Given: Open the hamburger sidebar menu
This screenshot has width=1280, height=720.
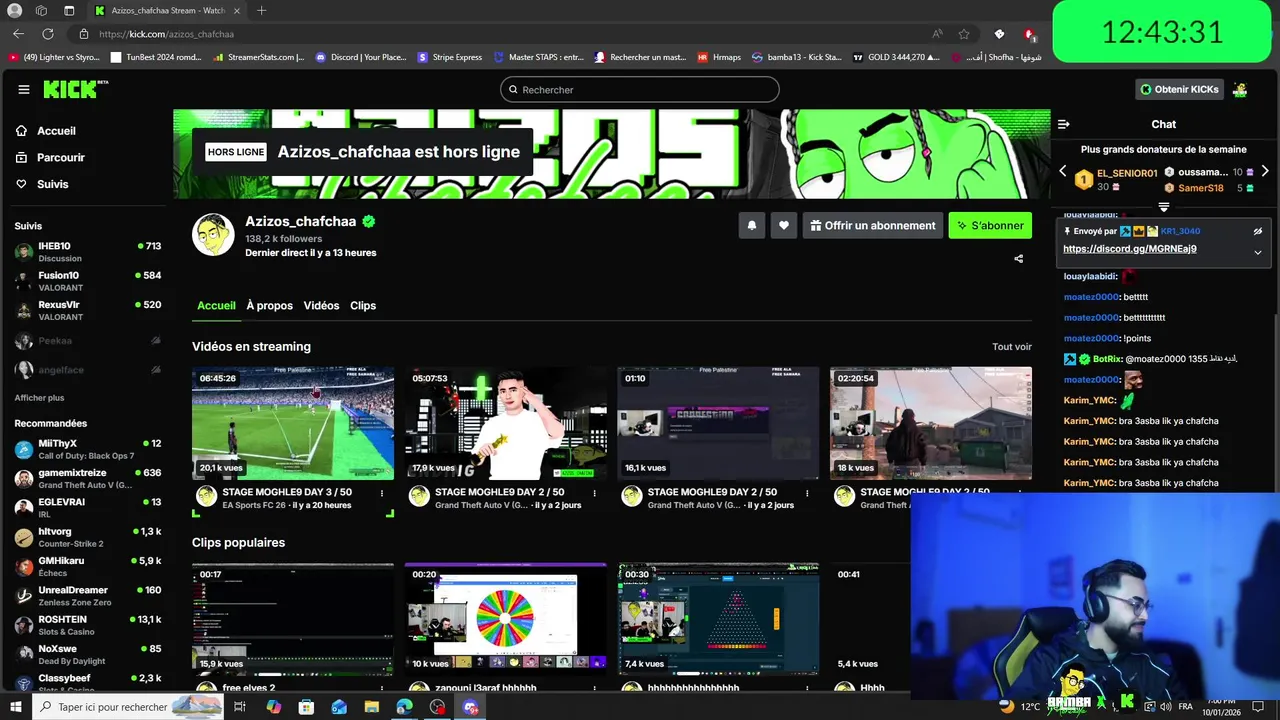Looking at the screenshot, I should pyautogui.click(x=23, y=89).
